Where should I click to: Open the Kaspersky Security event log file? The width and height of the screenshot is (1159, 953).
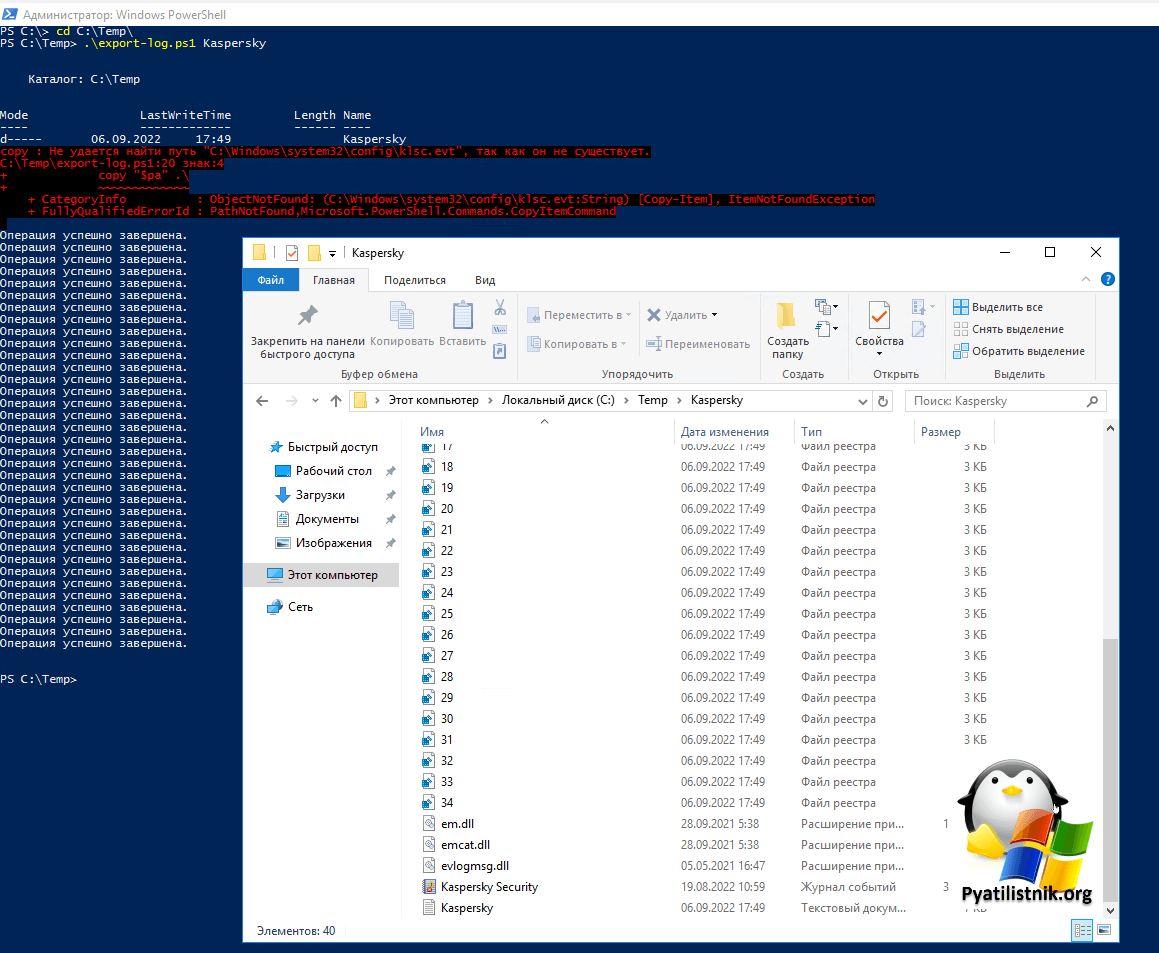489,887
